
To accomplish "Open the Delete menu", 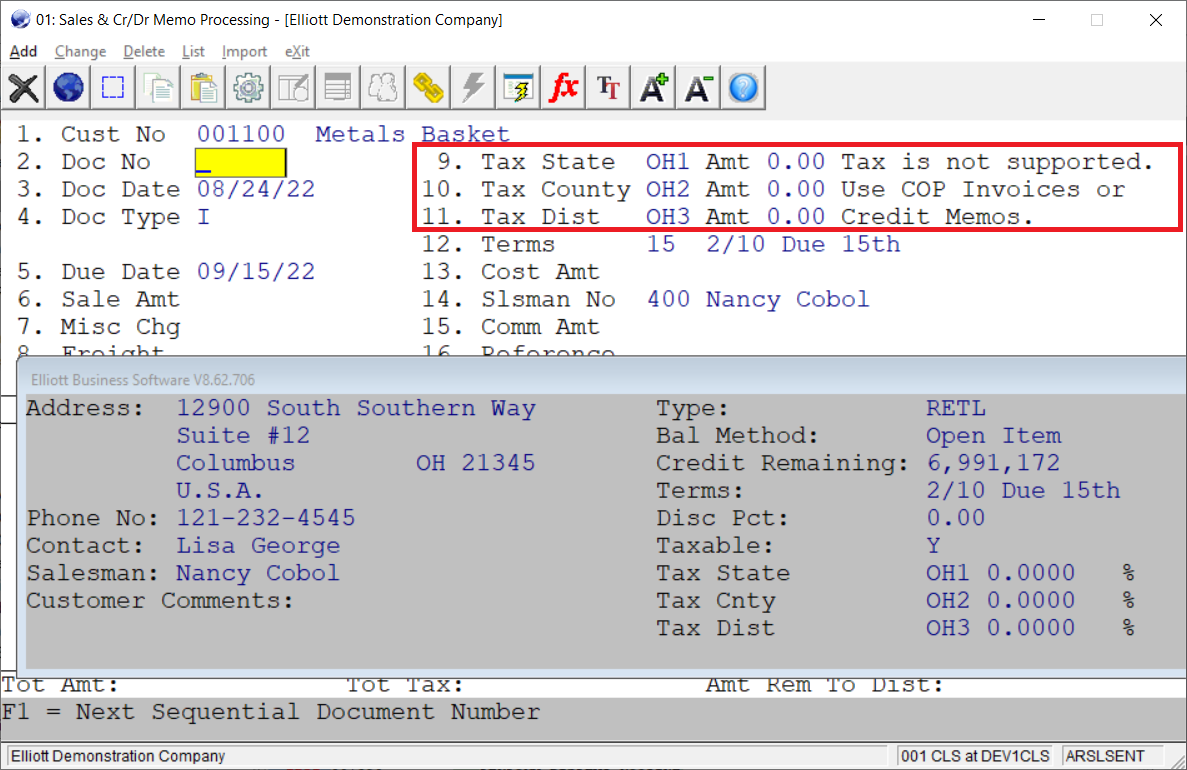I will (x=144, y=51).
